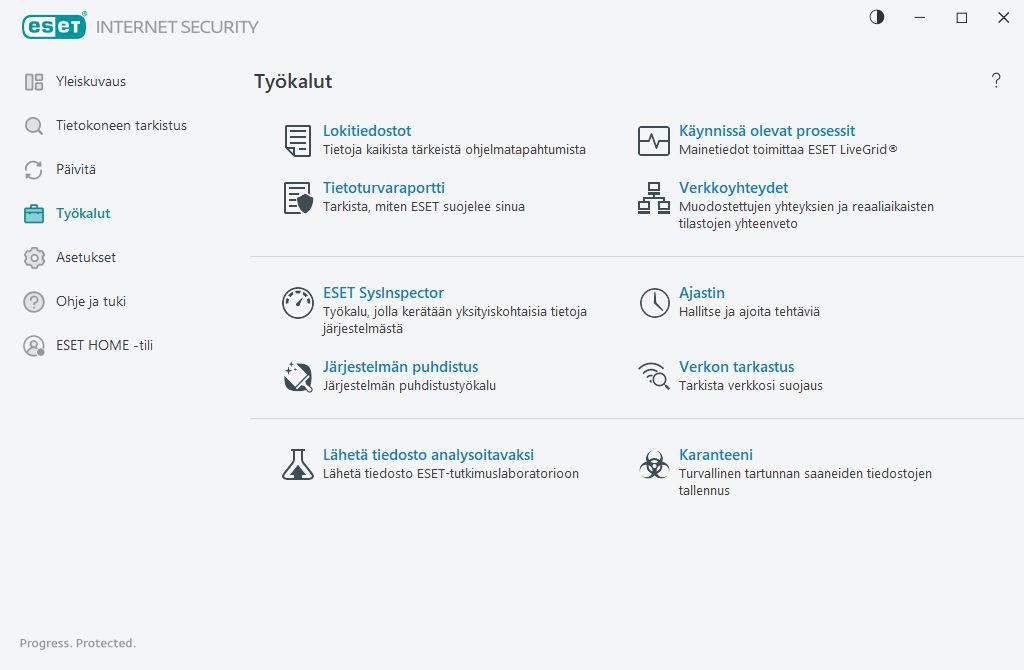Open Asetukset from the sidebar
The width and height of the screenshot is (1024, 670).
pyautogui.click(x=86, y=258)
